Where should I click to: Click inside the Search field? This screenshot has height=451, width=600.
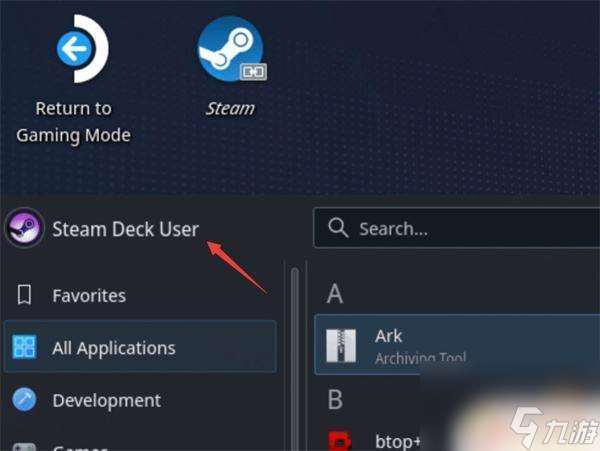click(457, 228)
